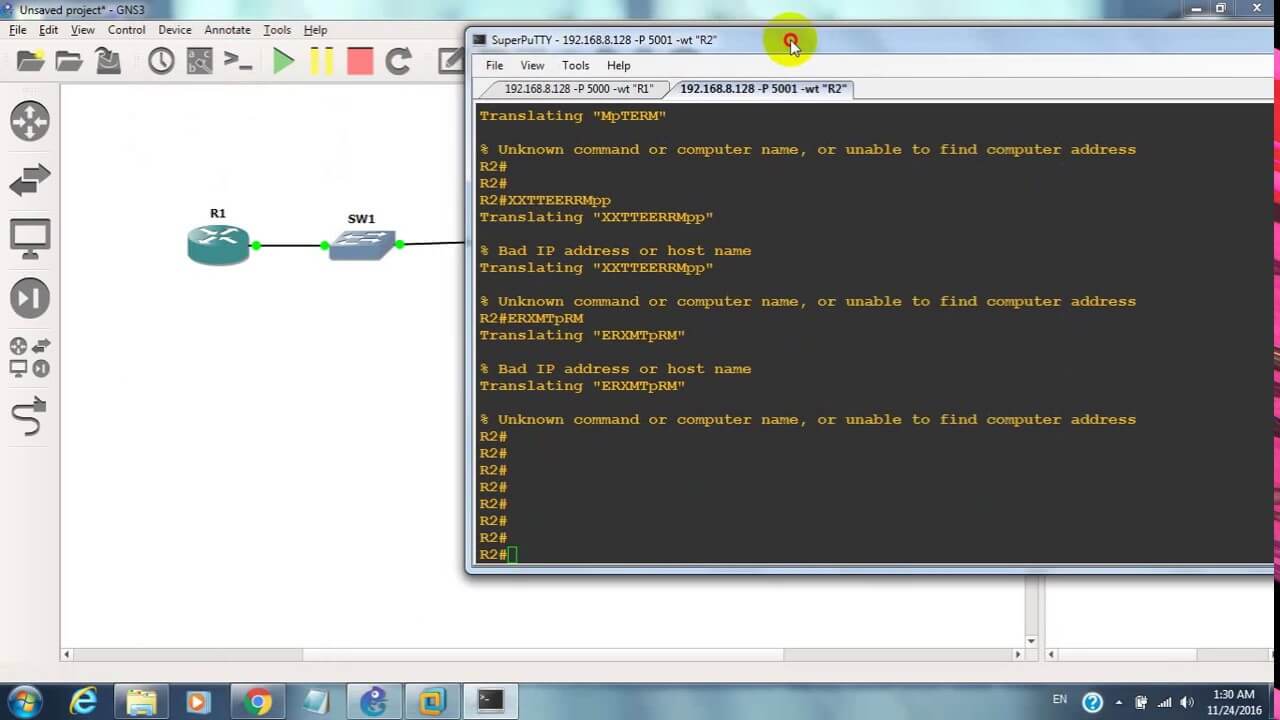
Task: Click the 'Translating "MpTERM"' terminal line
Action: tap(572, 116)
